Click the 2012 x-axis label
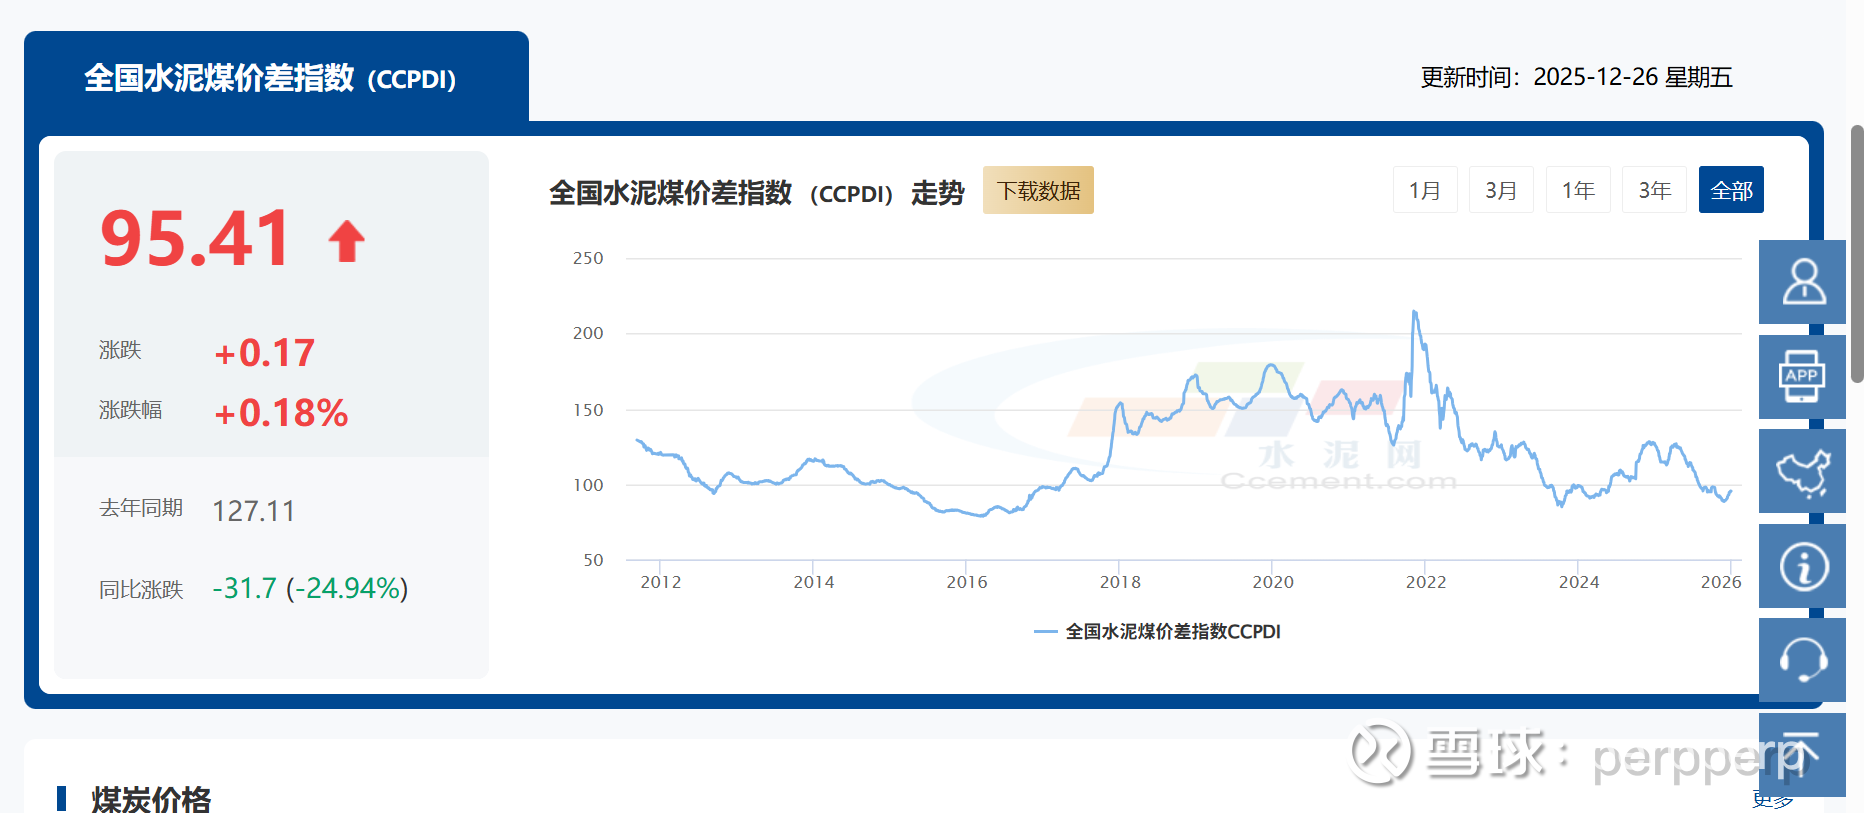This screenshot has width=1864, height=813. coord(660,582)
